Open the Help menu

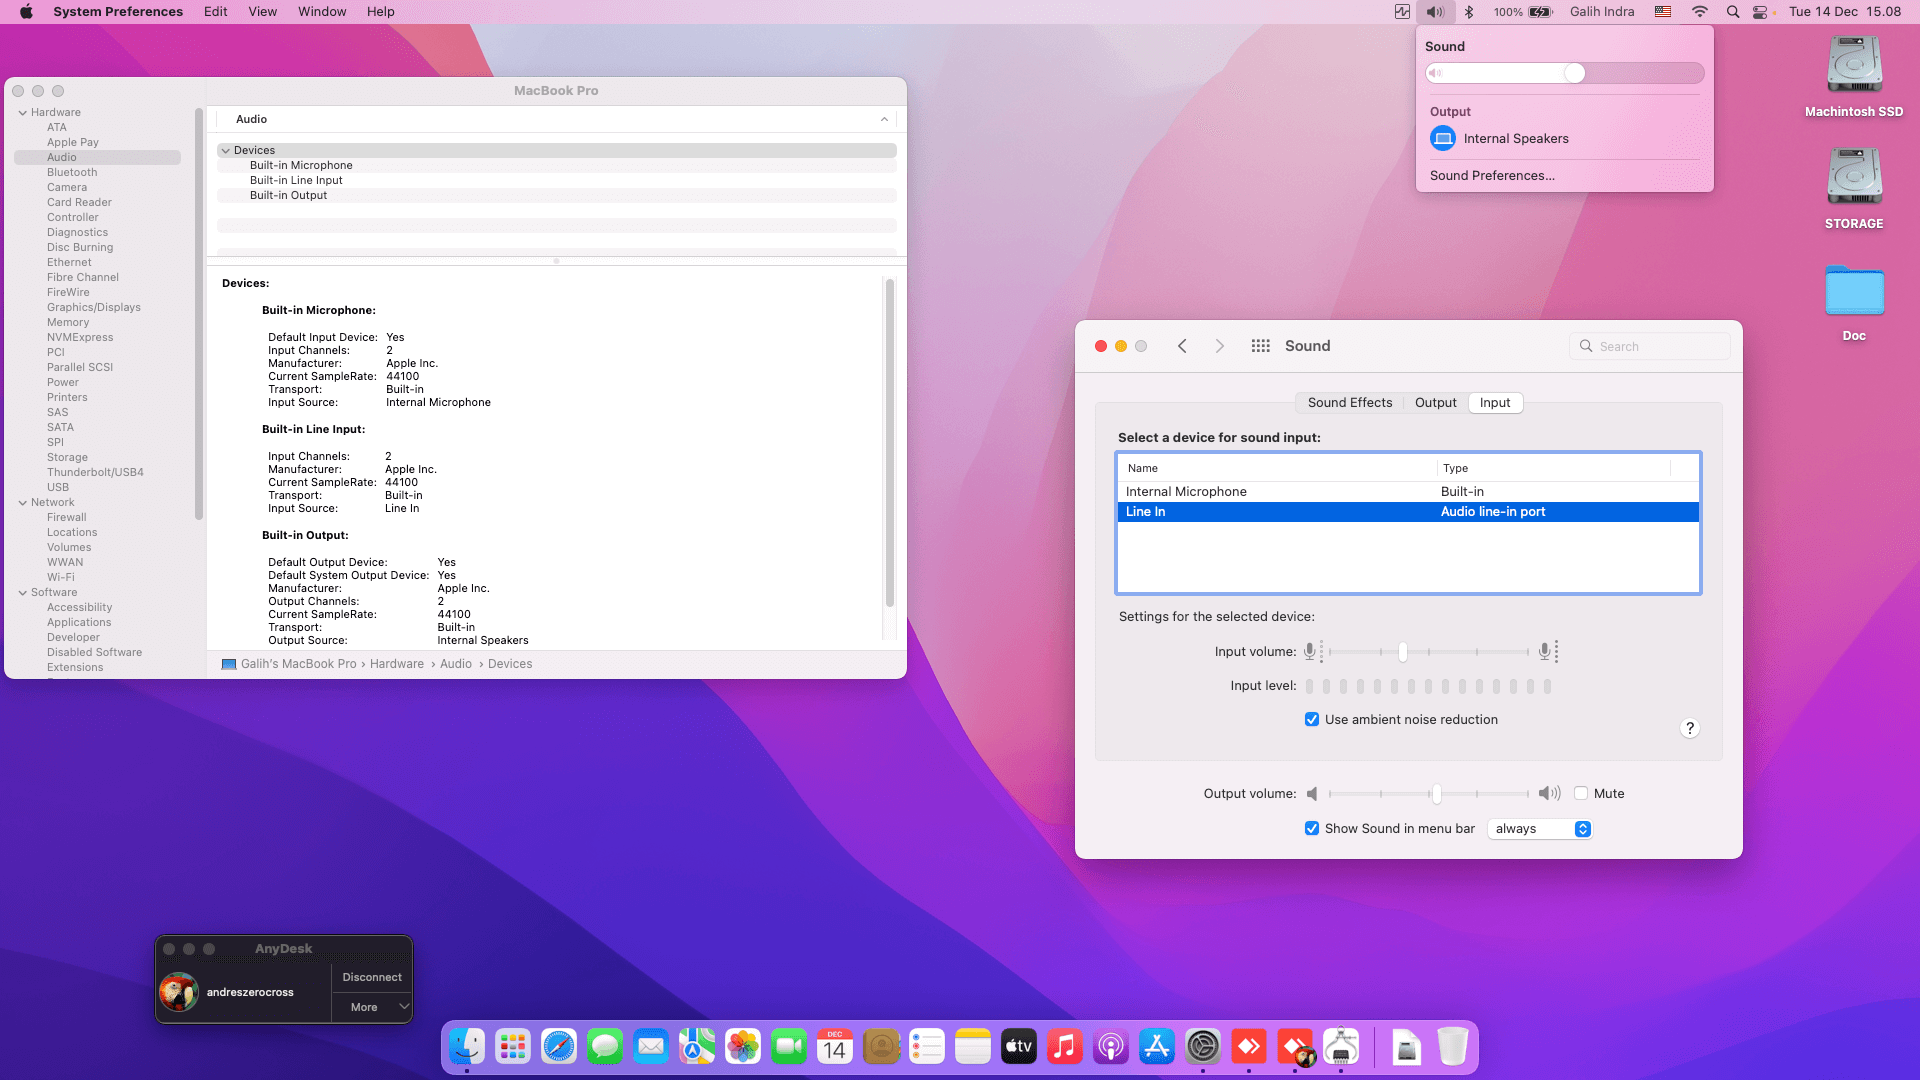tap(380, 12)
